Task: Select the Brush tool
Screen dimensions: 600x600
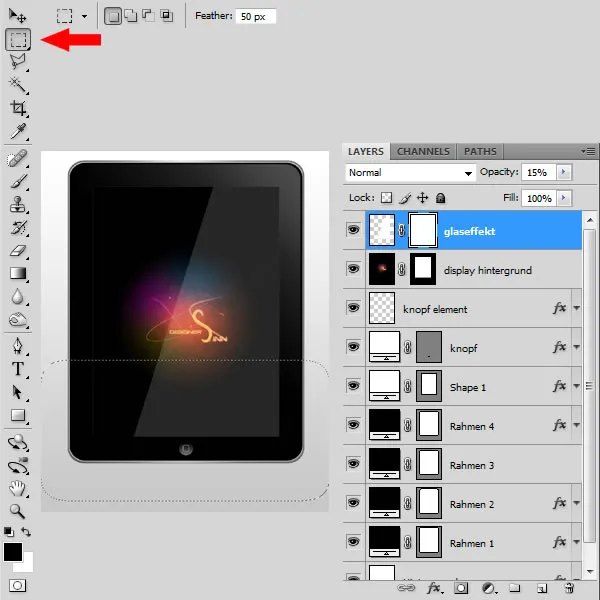Action: click(x=18, y=181)
